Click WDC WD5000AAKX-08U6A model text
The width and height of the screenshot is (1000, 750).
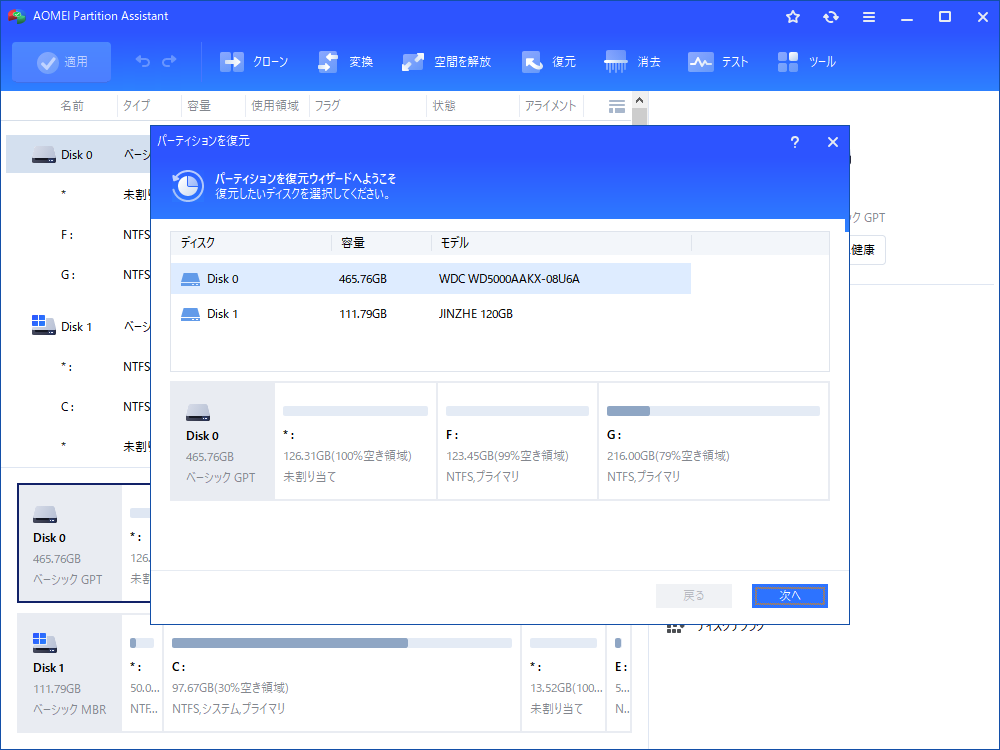(x=509, y=279)
